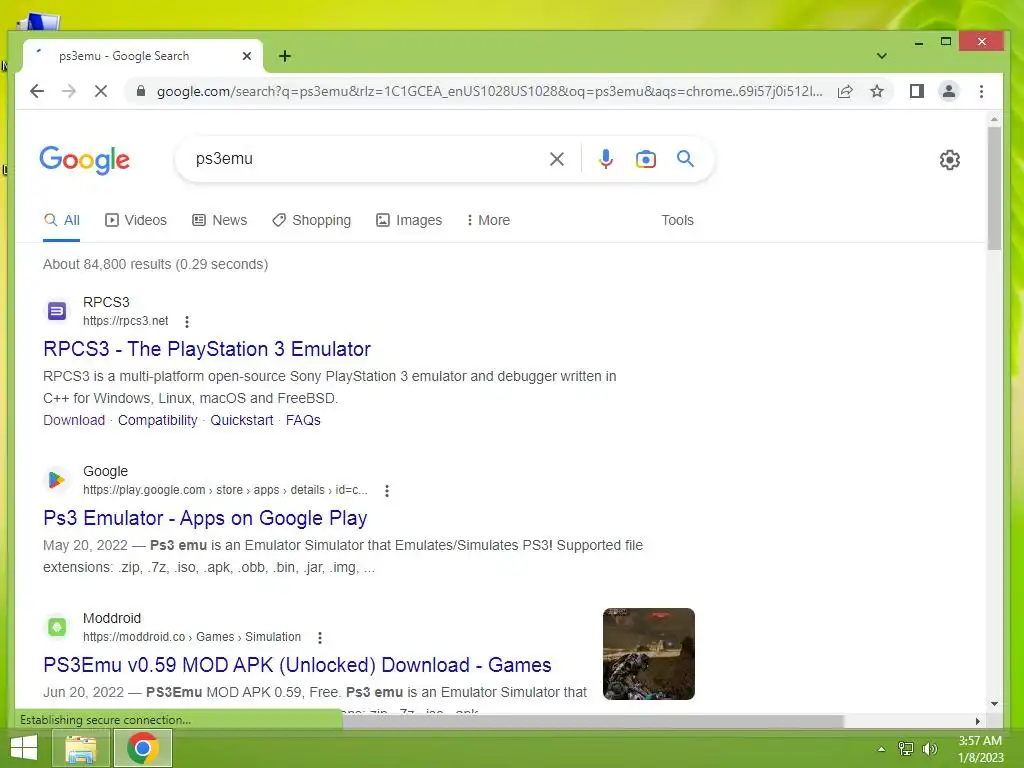Go back to the previous page
Viewport: 1024px width, 768px height.
[37, 91]
